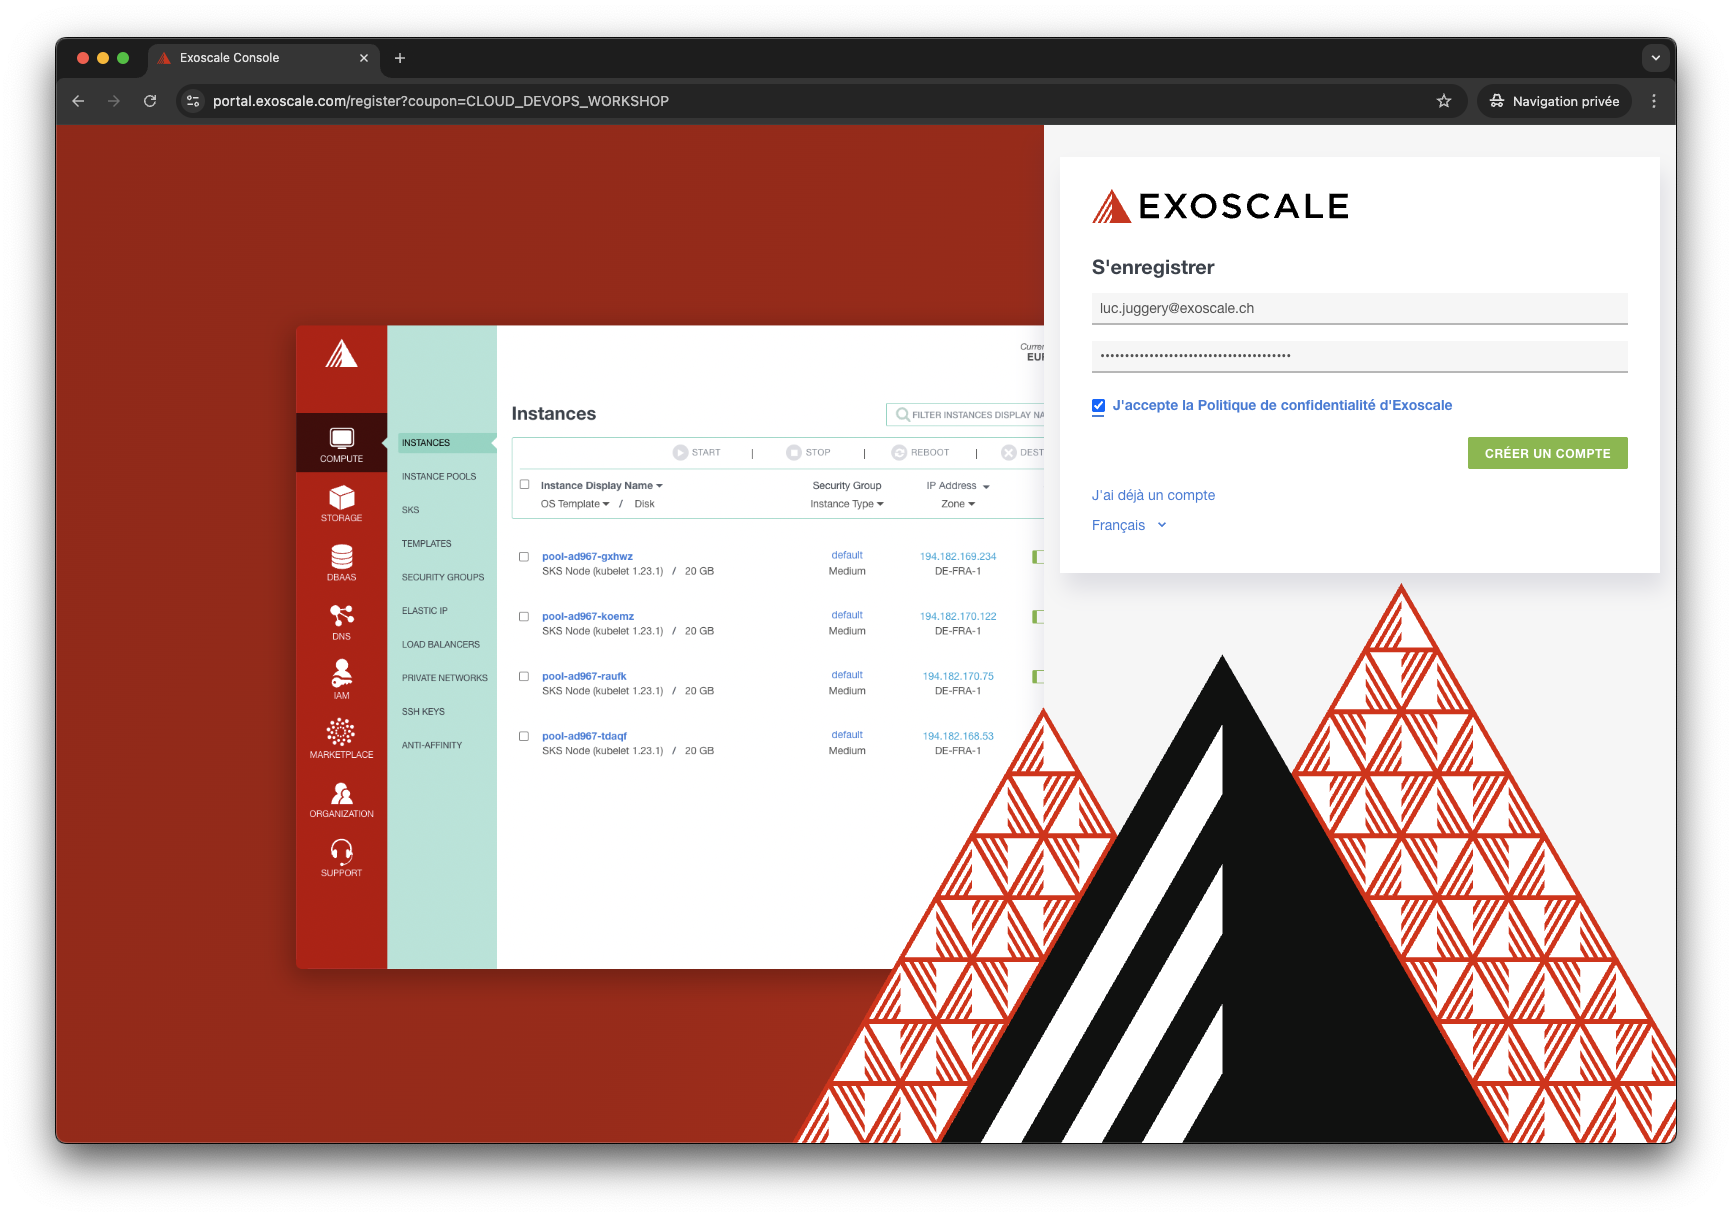Click the Compute icon in the sidebar
The height and width of the screenshot is (1217, 1732).
[342, 440]
